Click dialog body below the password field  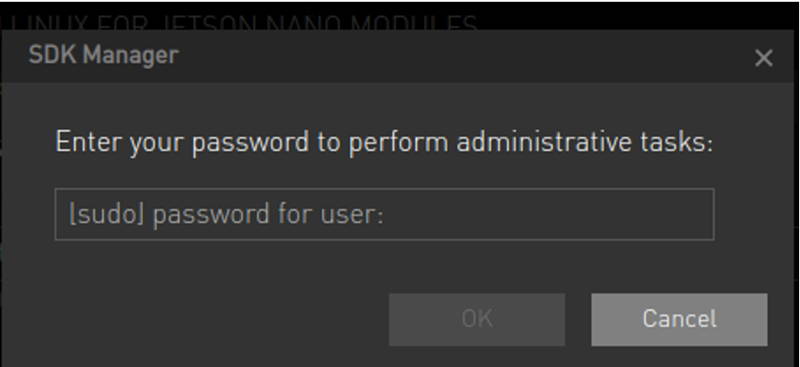pos(384,265)
